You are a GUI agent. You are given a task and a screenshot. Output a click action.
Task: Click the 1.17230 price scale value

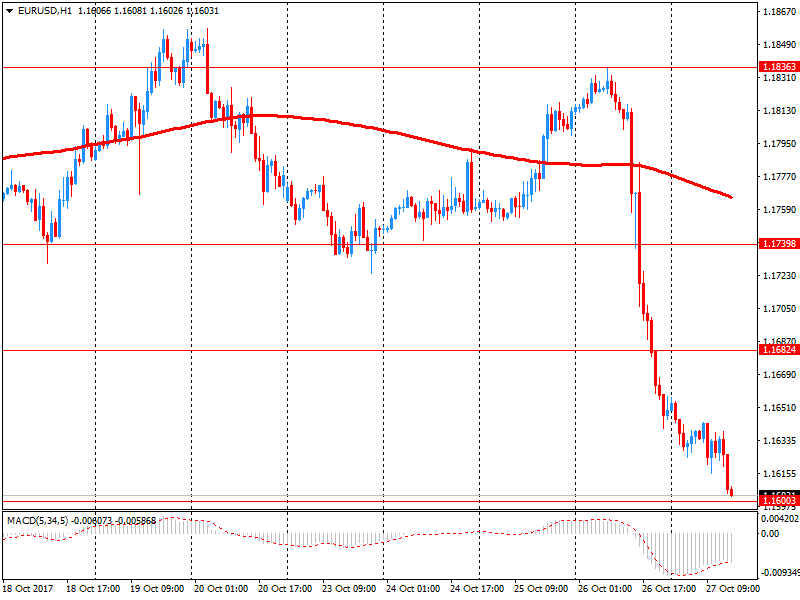[x=779, y=276]
